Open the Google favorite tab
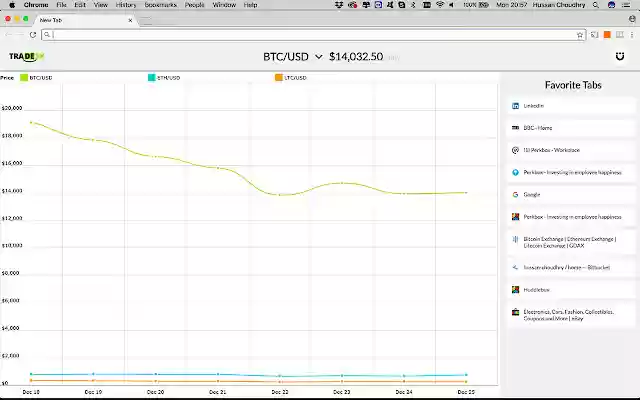This screenshot has width=640, height=400. 571,195
